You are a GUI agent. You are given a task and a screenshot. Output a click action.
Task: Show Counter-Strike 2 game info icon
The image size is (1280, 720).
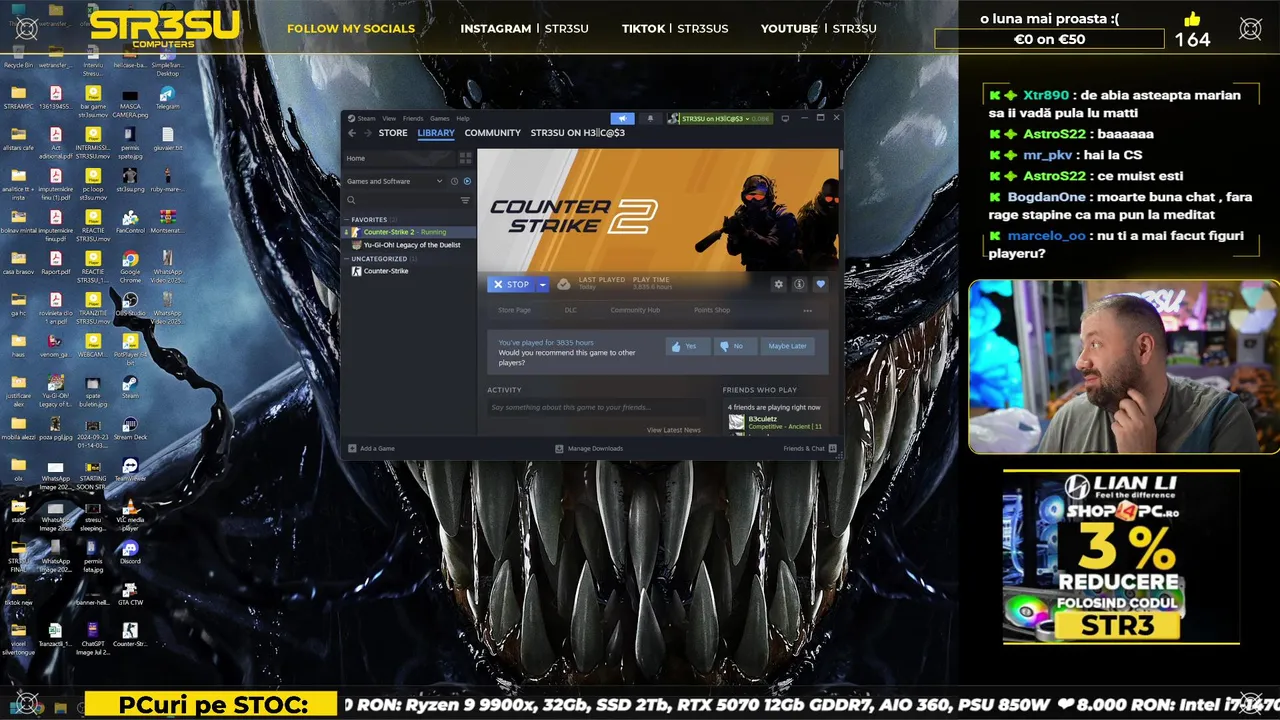(x=799, y=284)
